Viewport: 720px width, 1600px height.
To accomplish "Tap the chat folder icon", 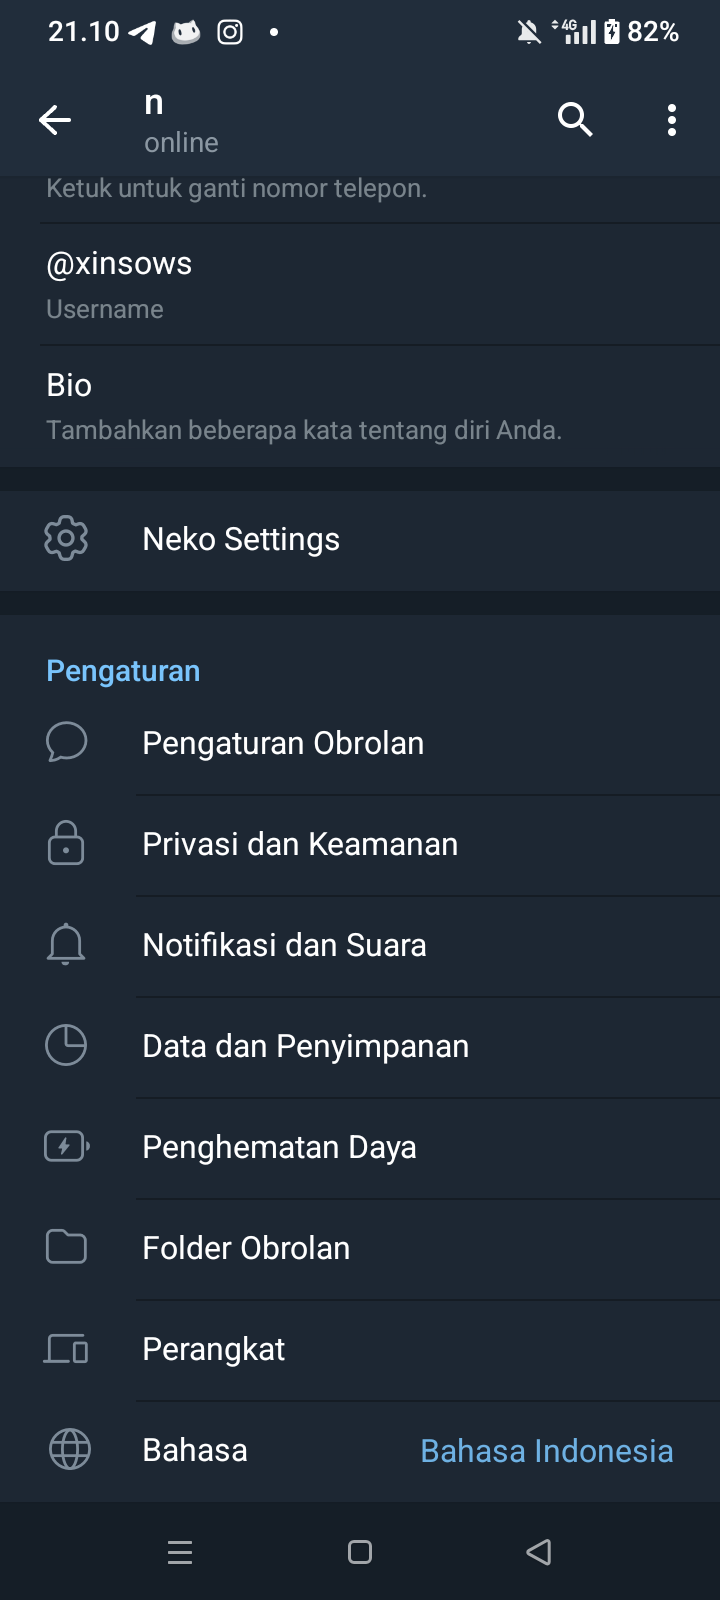I will point(66,1247).
